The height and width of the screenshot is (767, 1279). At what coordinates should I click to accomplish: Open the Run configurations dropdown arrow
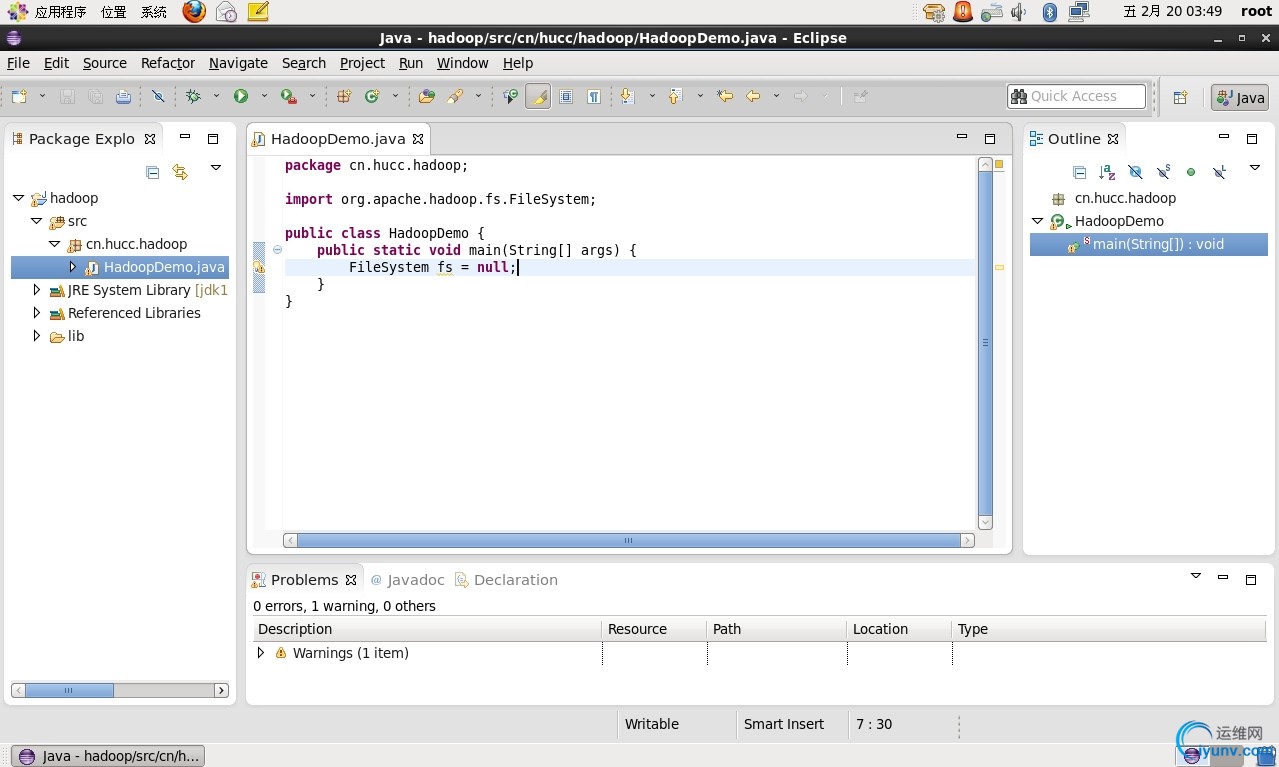pos(264,96)
